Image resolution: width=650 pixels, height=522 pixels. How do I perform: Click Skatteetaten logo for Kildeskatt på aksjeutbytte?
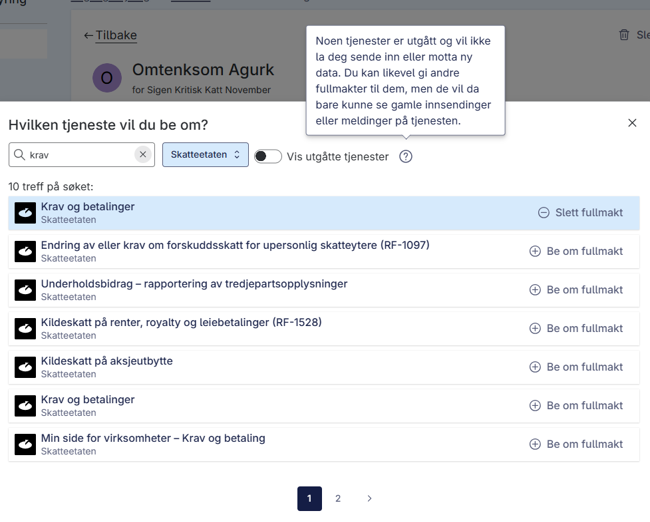(25, 367)
